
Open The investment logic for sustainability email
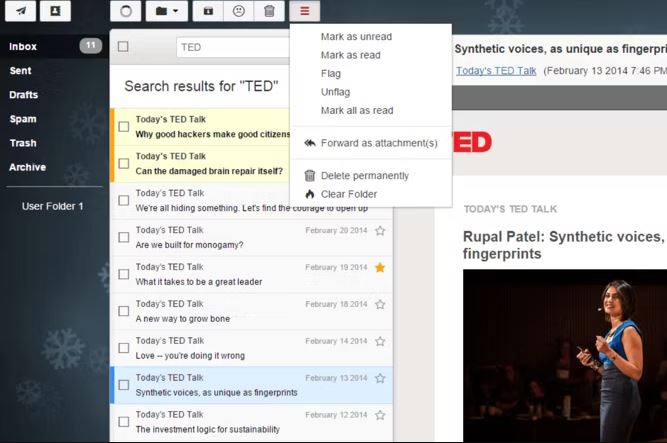[251, 422]
